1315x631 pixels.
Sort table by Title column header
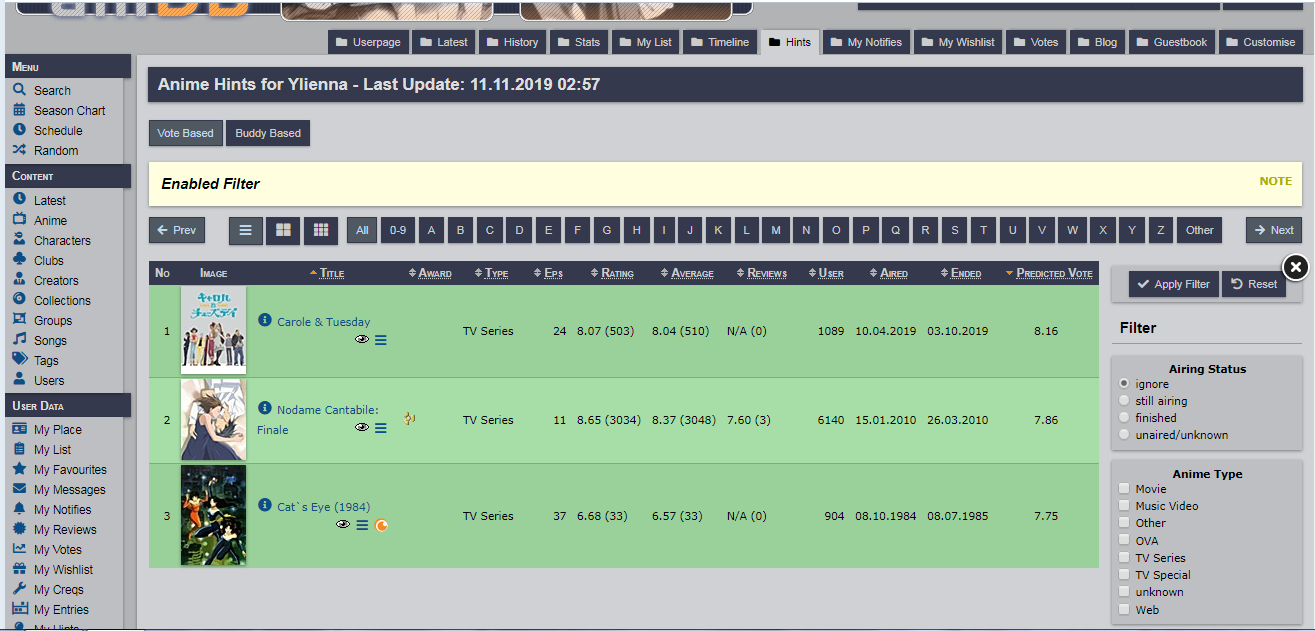[332, 273]
